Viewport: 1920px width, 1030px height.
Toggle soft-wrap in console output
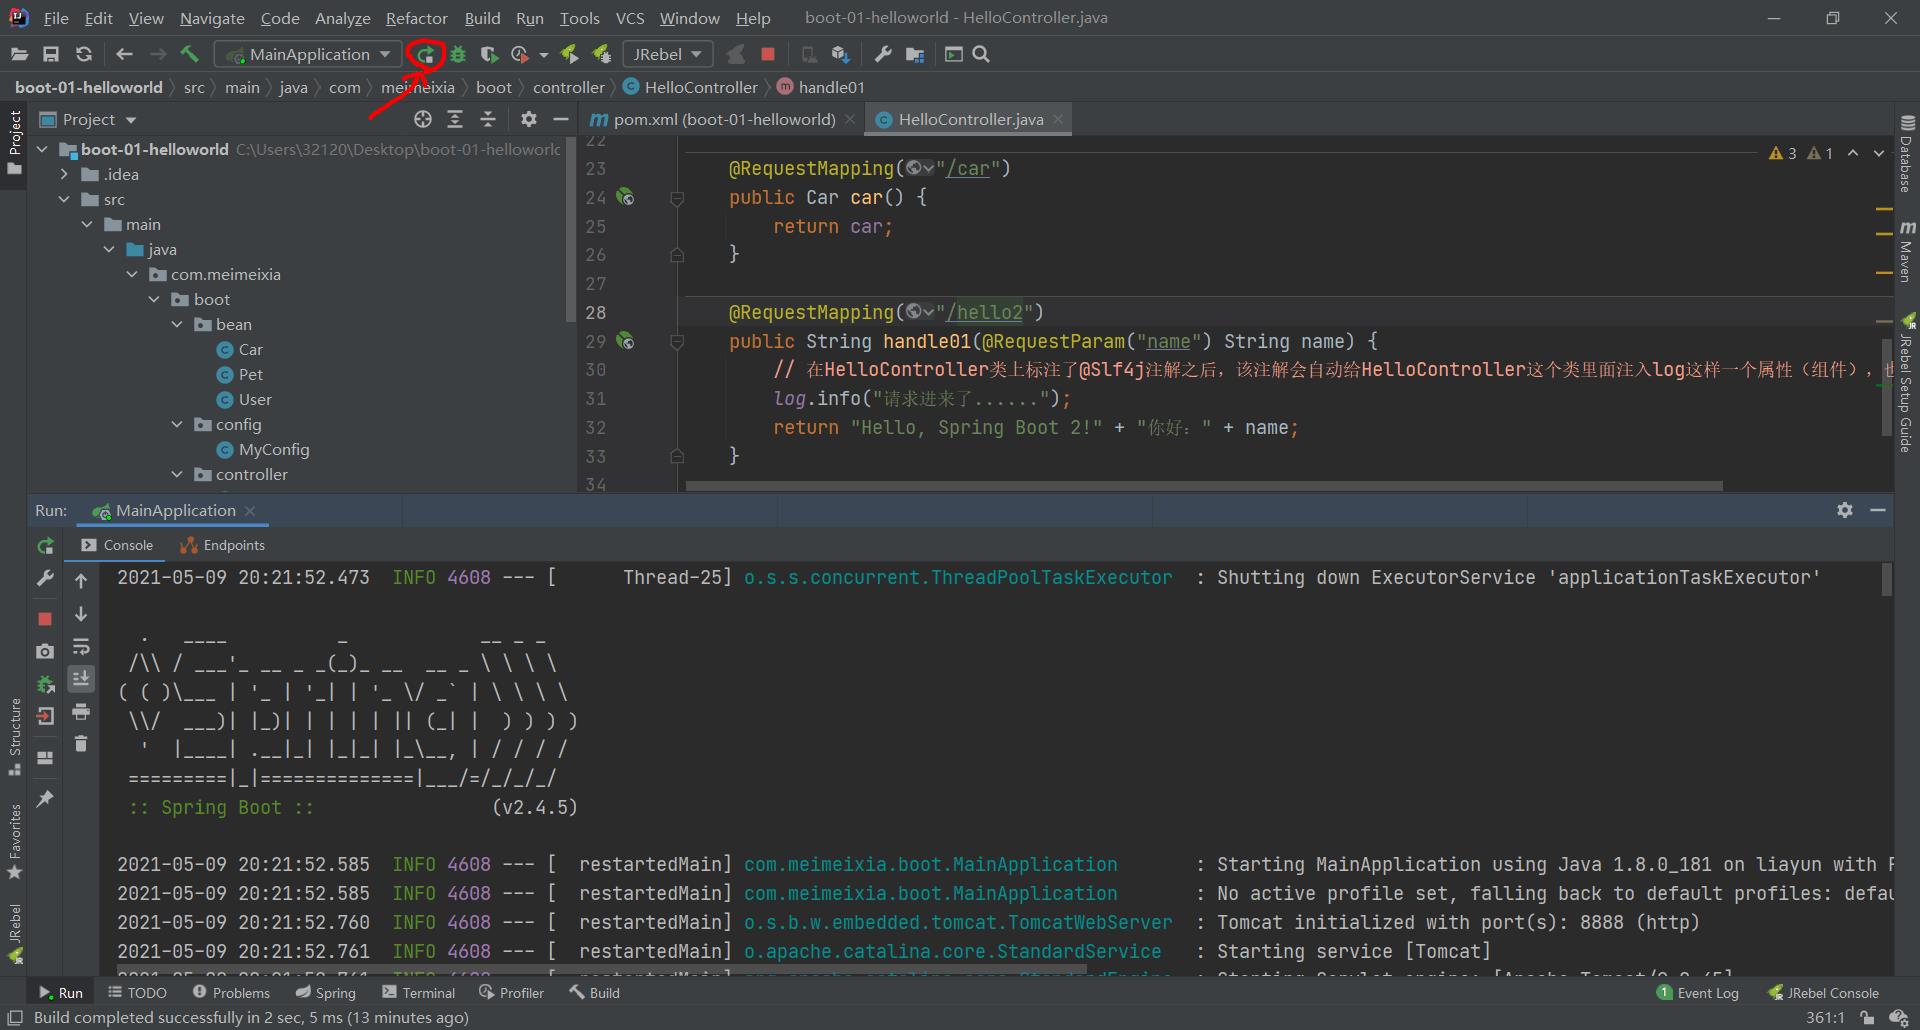click(81, 647)
